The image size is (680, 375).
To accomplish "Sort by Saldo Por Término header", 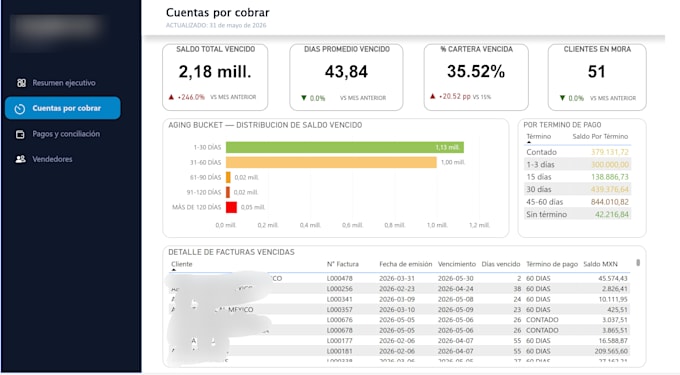I will click(600, 137).
